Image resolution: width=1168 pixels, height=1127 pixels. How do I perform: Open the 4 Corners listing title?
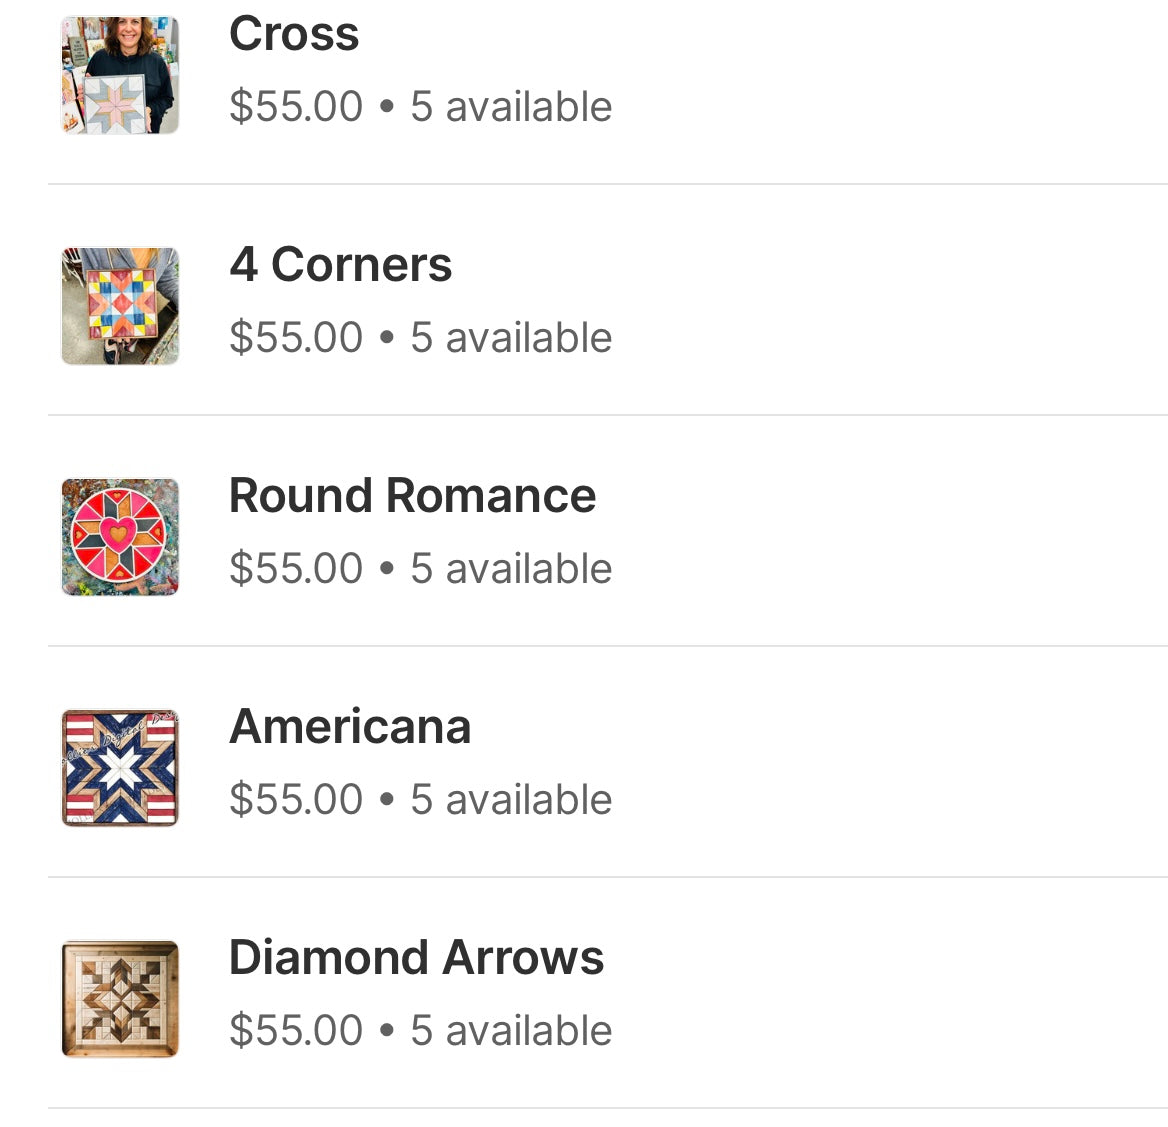(340, 265)
